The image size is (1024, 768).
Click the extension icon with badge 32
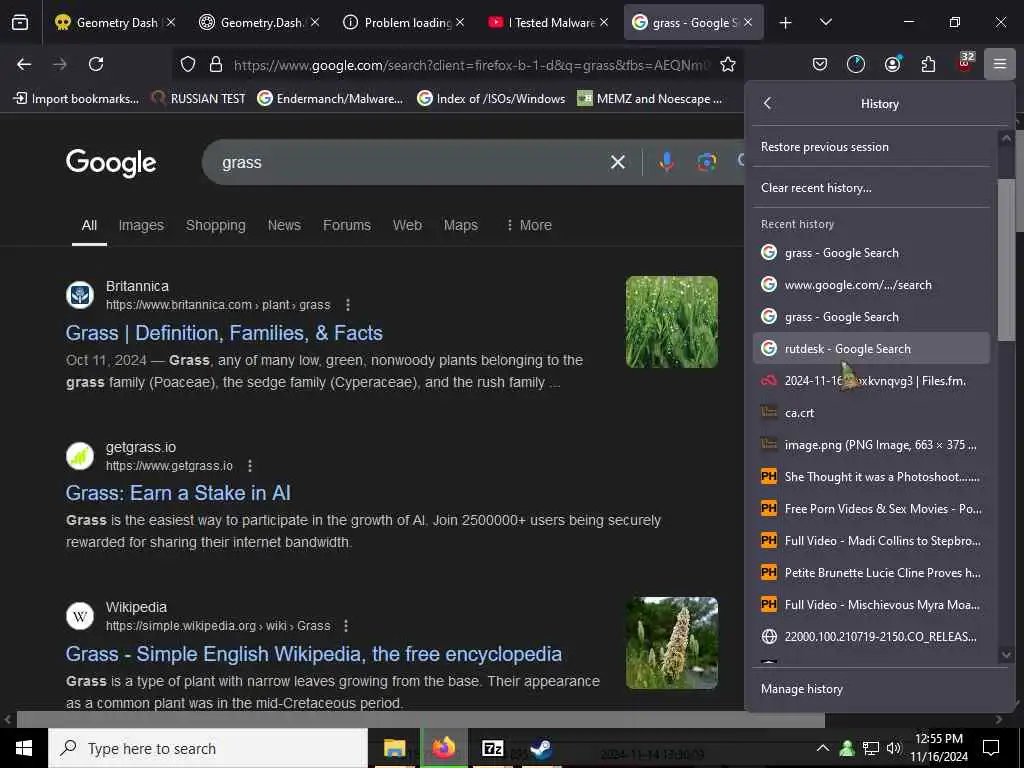[x=965, y=63]
